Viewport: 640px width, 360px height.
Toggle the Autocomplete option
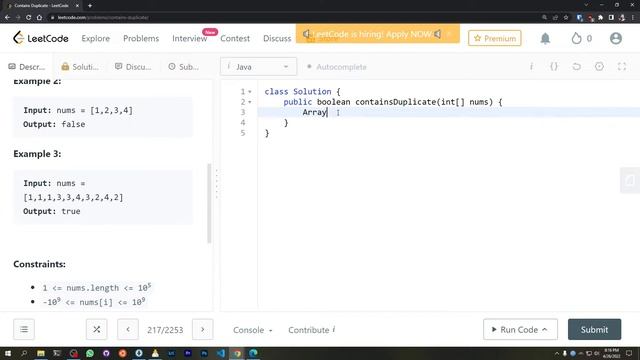337,67
